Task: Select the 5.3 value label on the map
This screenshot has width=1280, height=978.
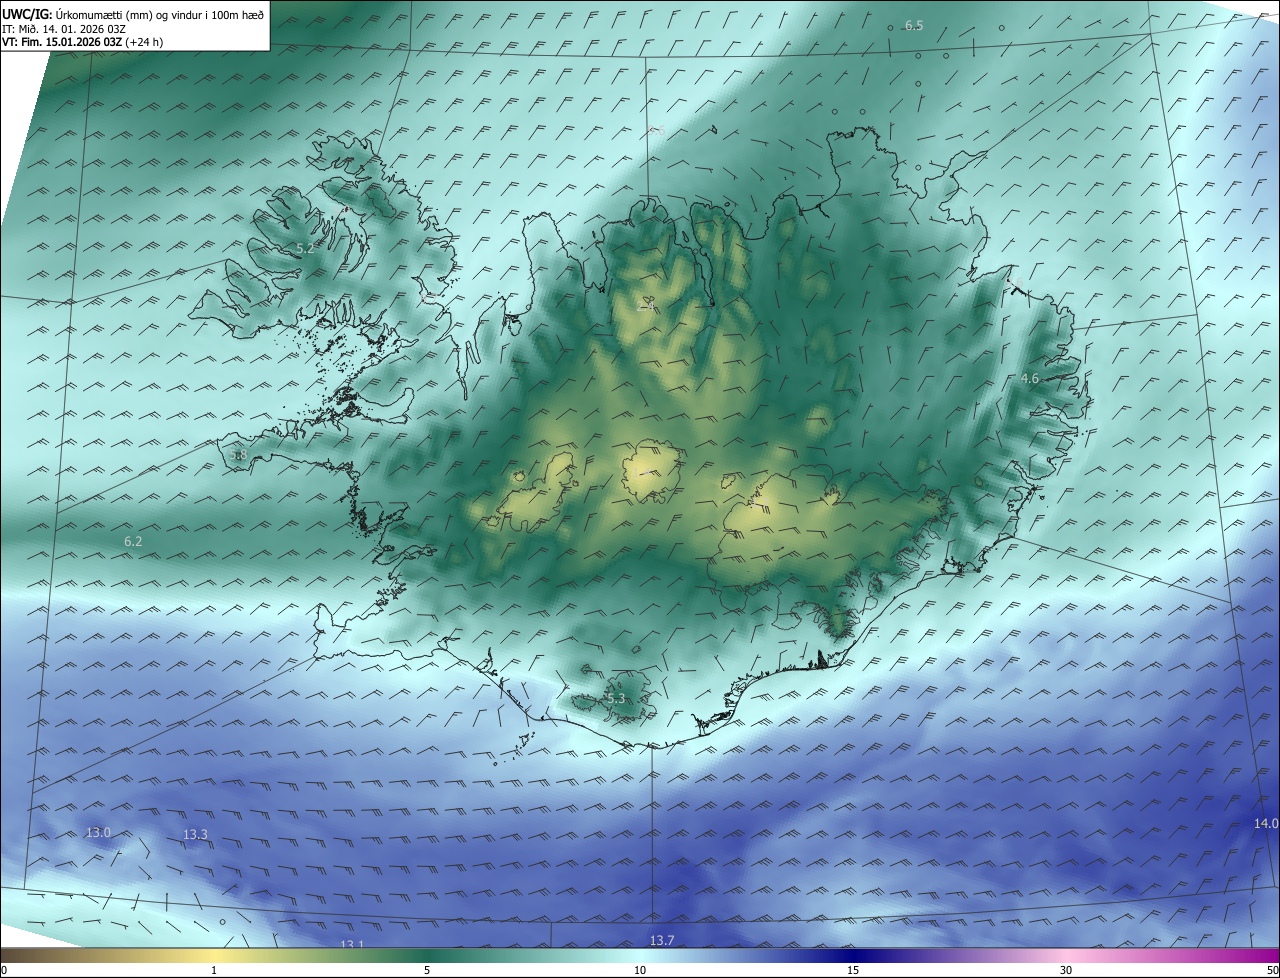Action: click(x=615, y=698)
